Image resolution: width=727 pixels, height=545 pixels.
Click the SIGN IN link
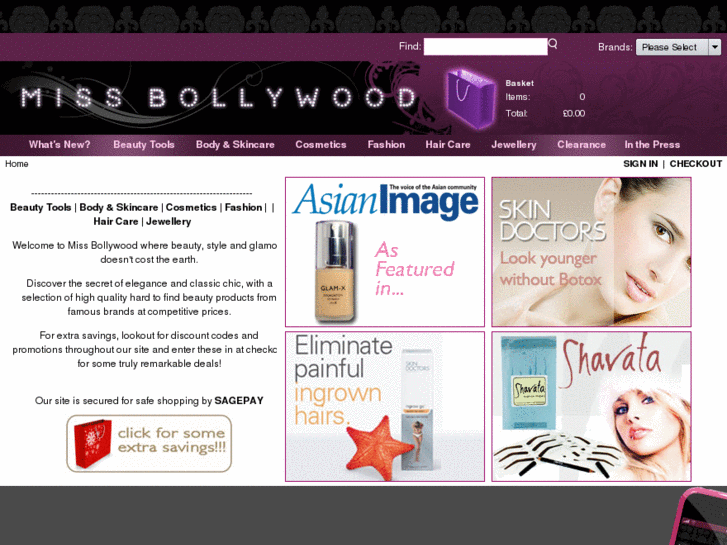click(640, 164)
